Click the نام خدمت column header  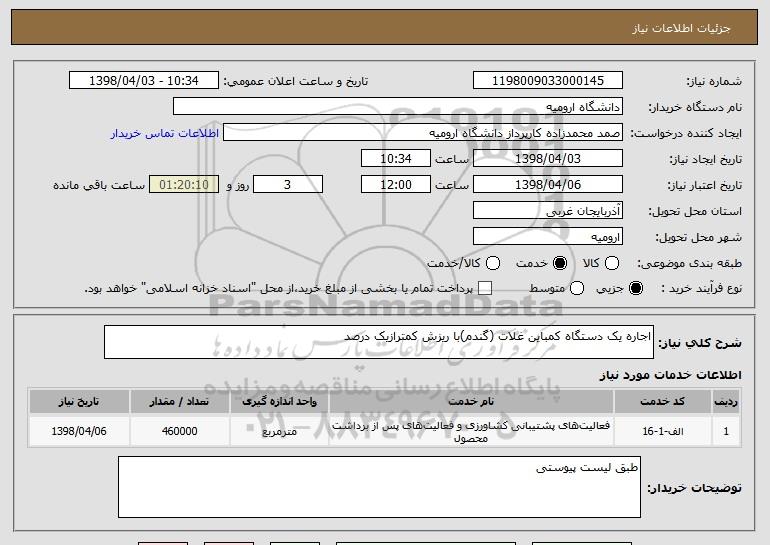point(471,402)
